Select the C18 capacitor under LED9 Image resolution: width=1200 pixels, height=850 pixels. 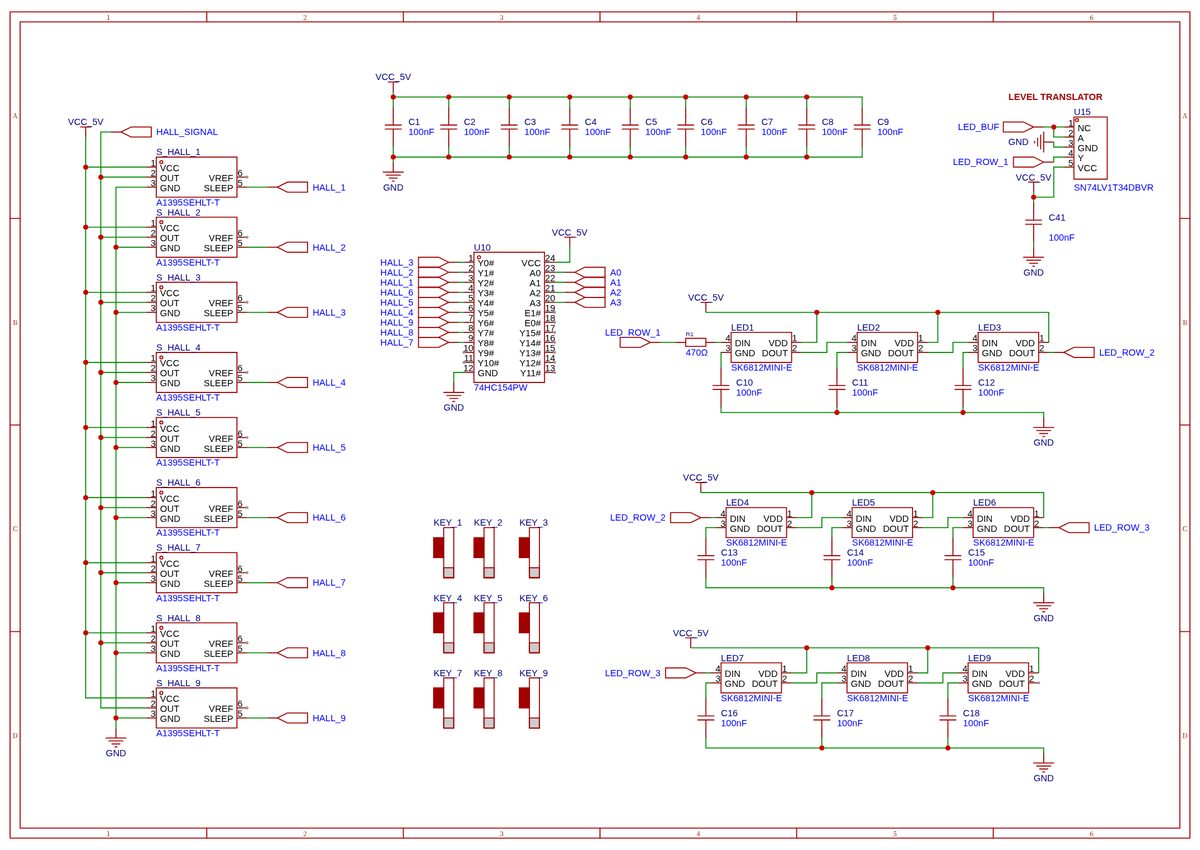pos(947,717)
